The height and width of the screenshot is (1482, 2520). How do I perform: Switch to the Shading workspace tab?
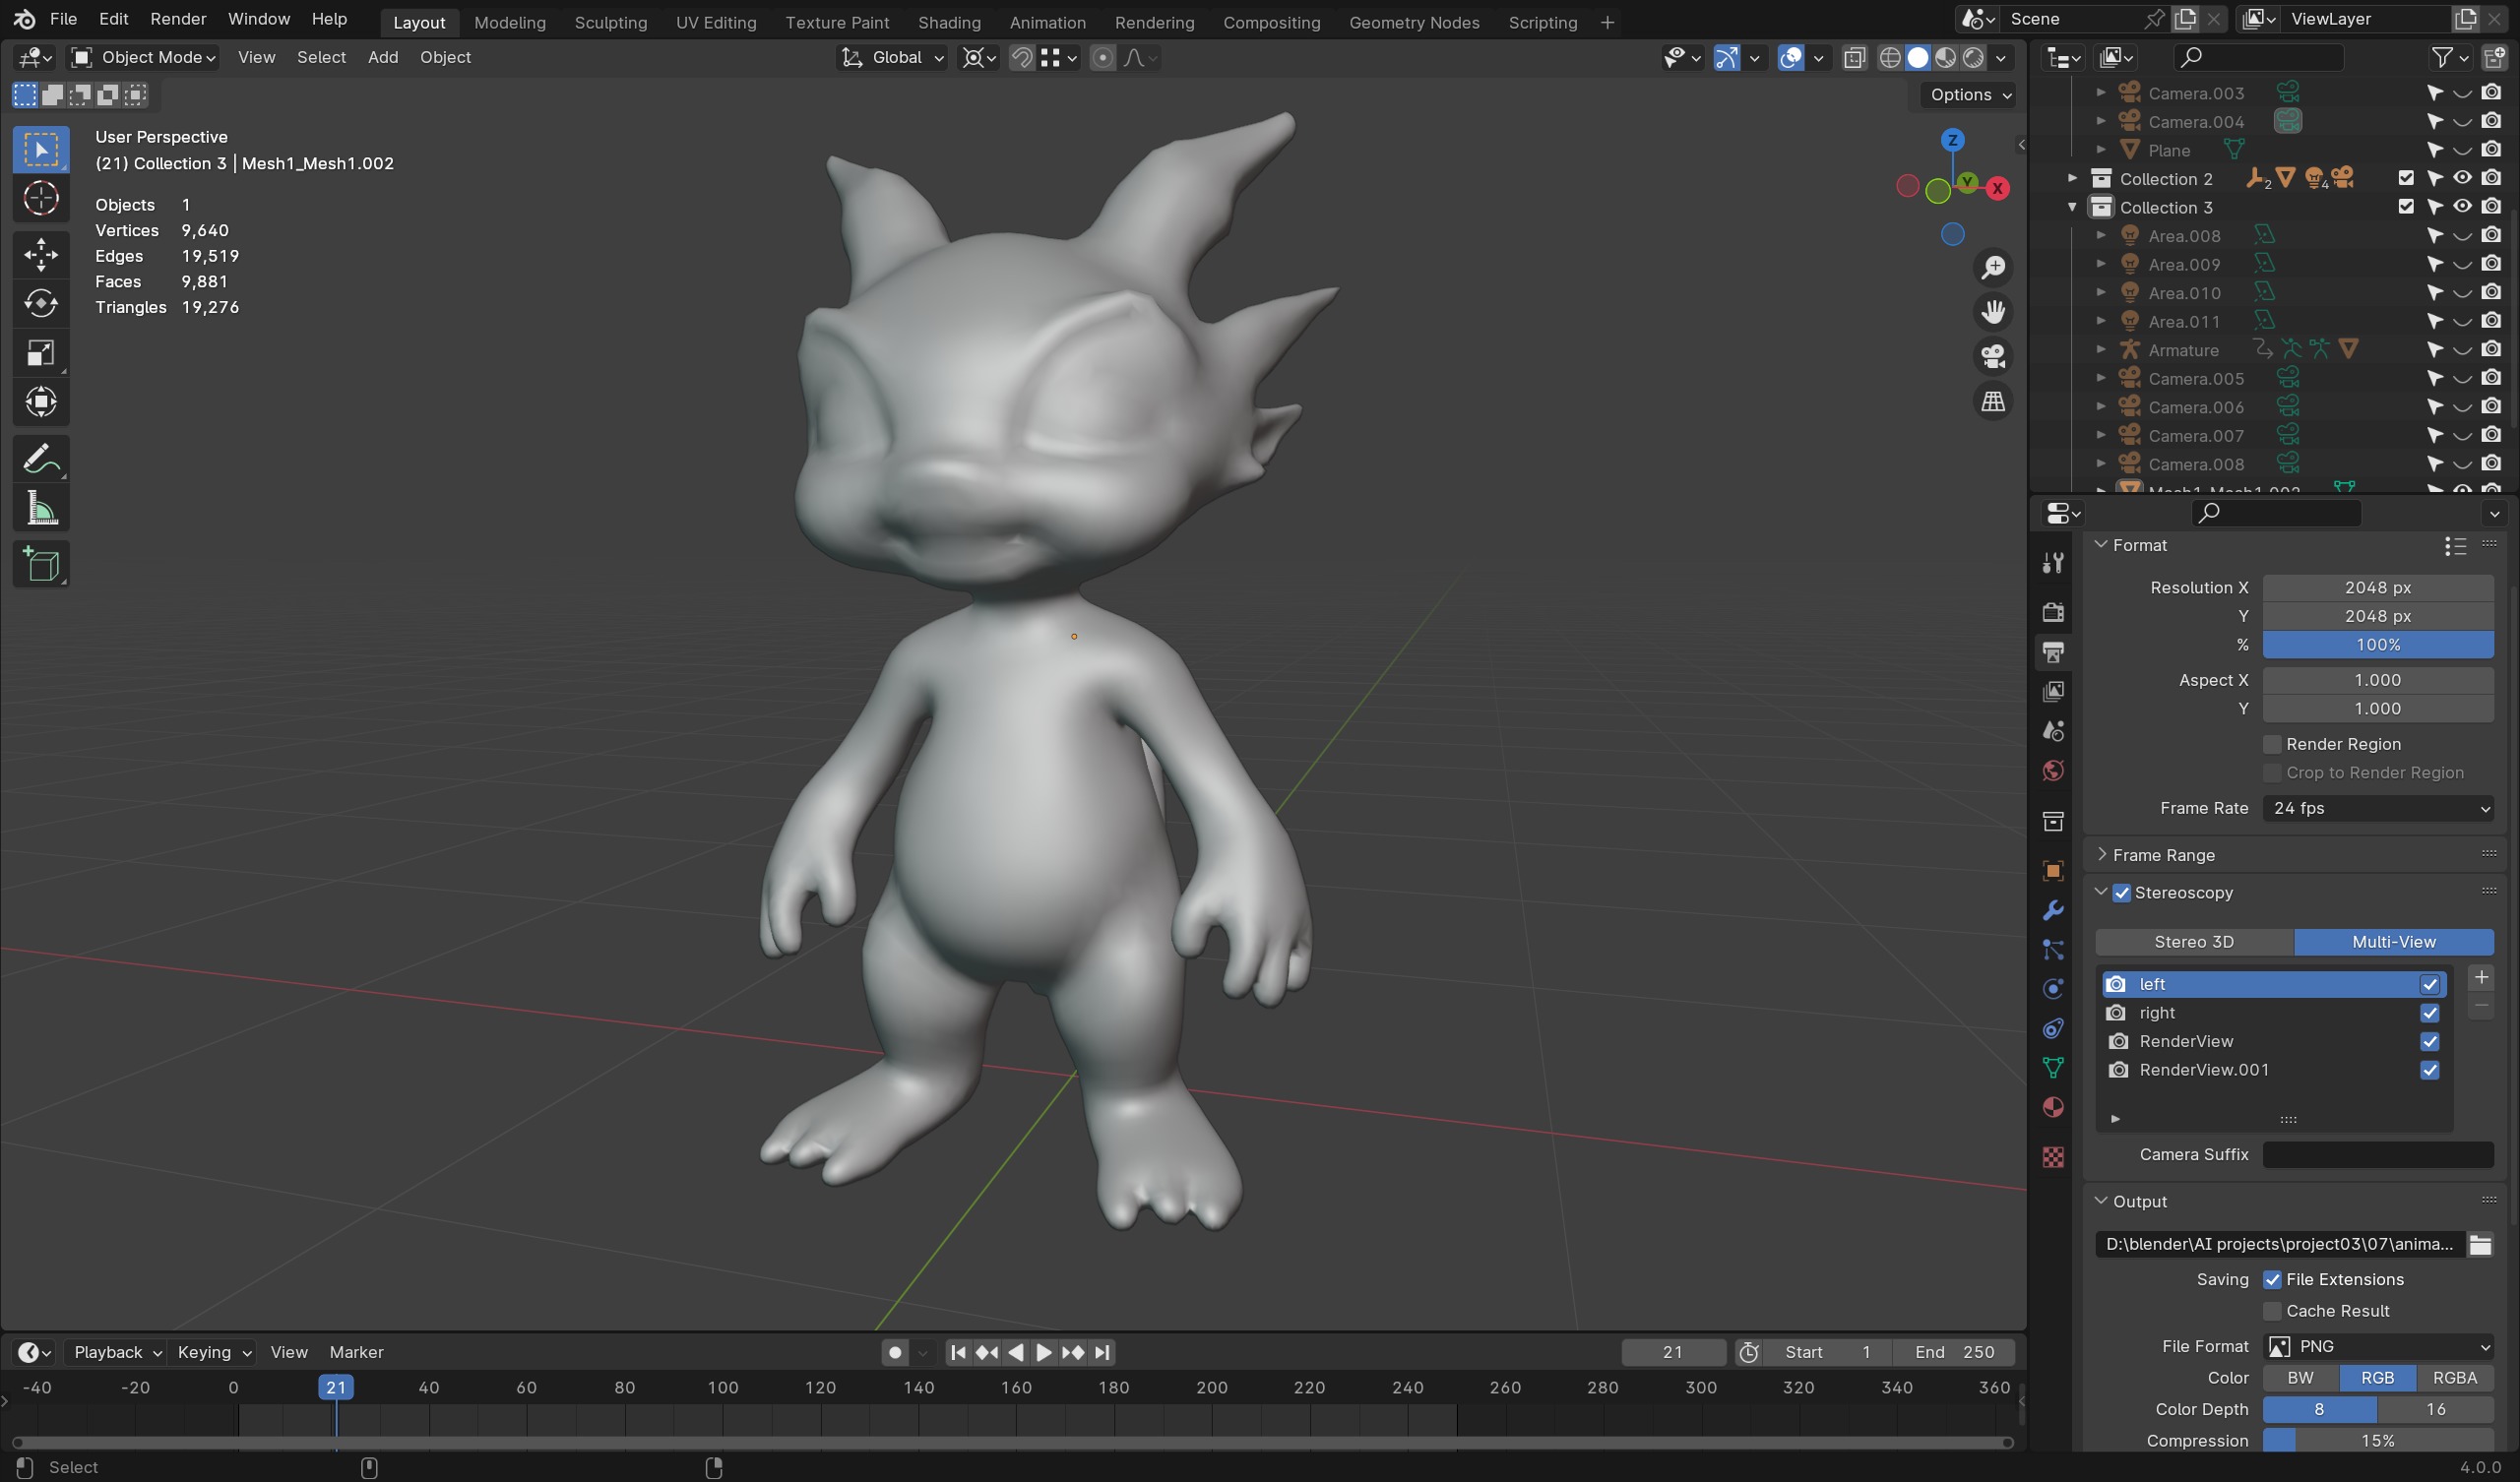click(948, 22)
